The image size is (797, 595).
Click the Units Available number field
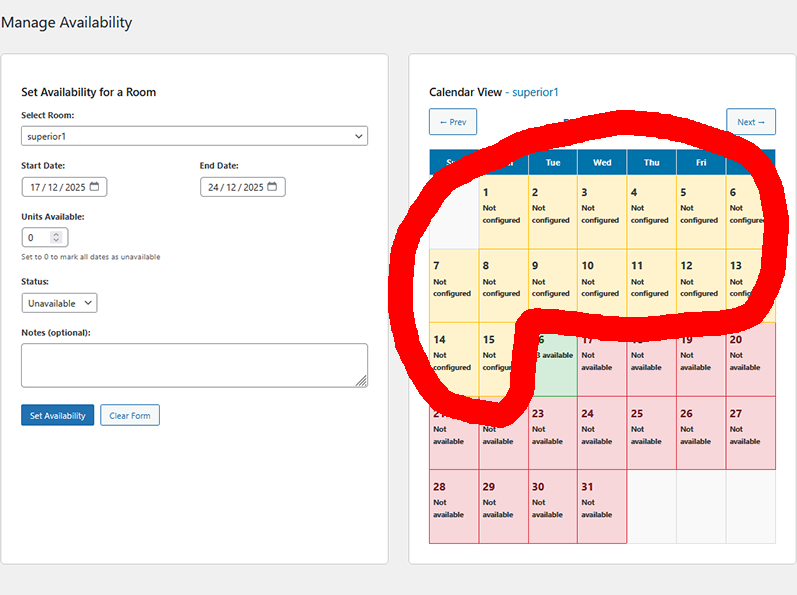(45, 237)
